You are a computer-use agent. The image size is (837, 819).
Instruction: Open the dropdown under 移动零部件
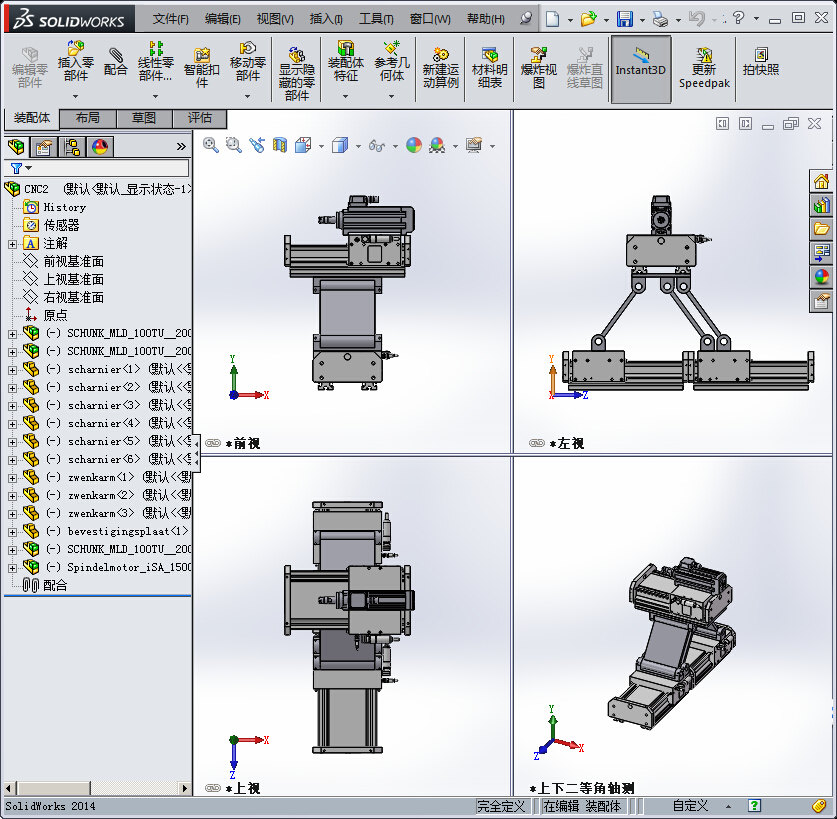click(x=248, y=96)
